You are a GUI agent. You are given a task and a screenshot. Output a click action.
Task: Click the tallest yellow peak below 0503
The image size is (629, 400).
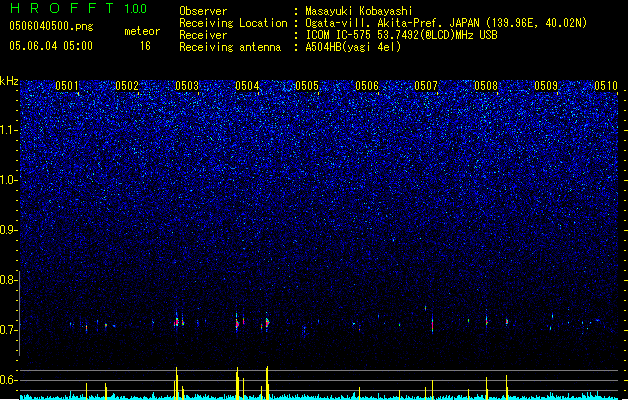[177, 383]
